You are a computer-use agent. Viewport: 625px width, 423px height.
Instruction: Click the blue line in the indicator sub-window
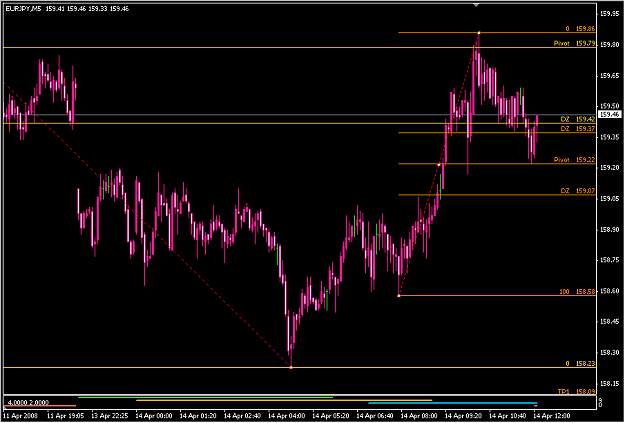pyautogui.click(x=452, y=403)
